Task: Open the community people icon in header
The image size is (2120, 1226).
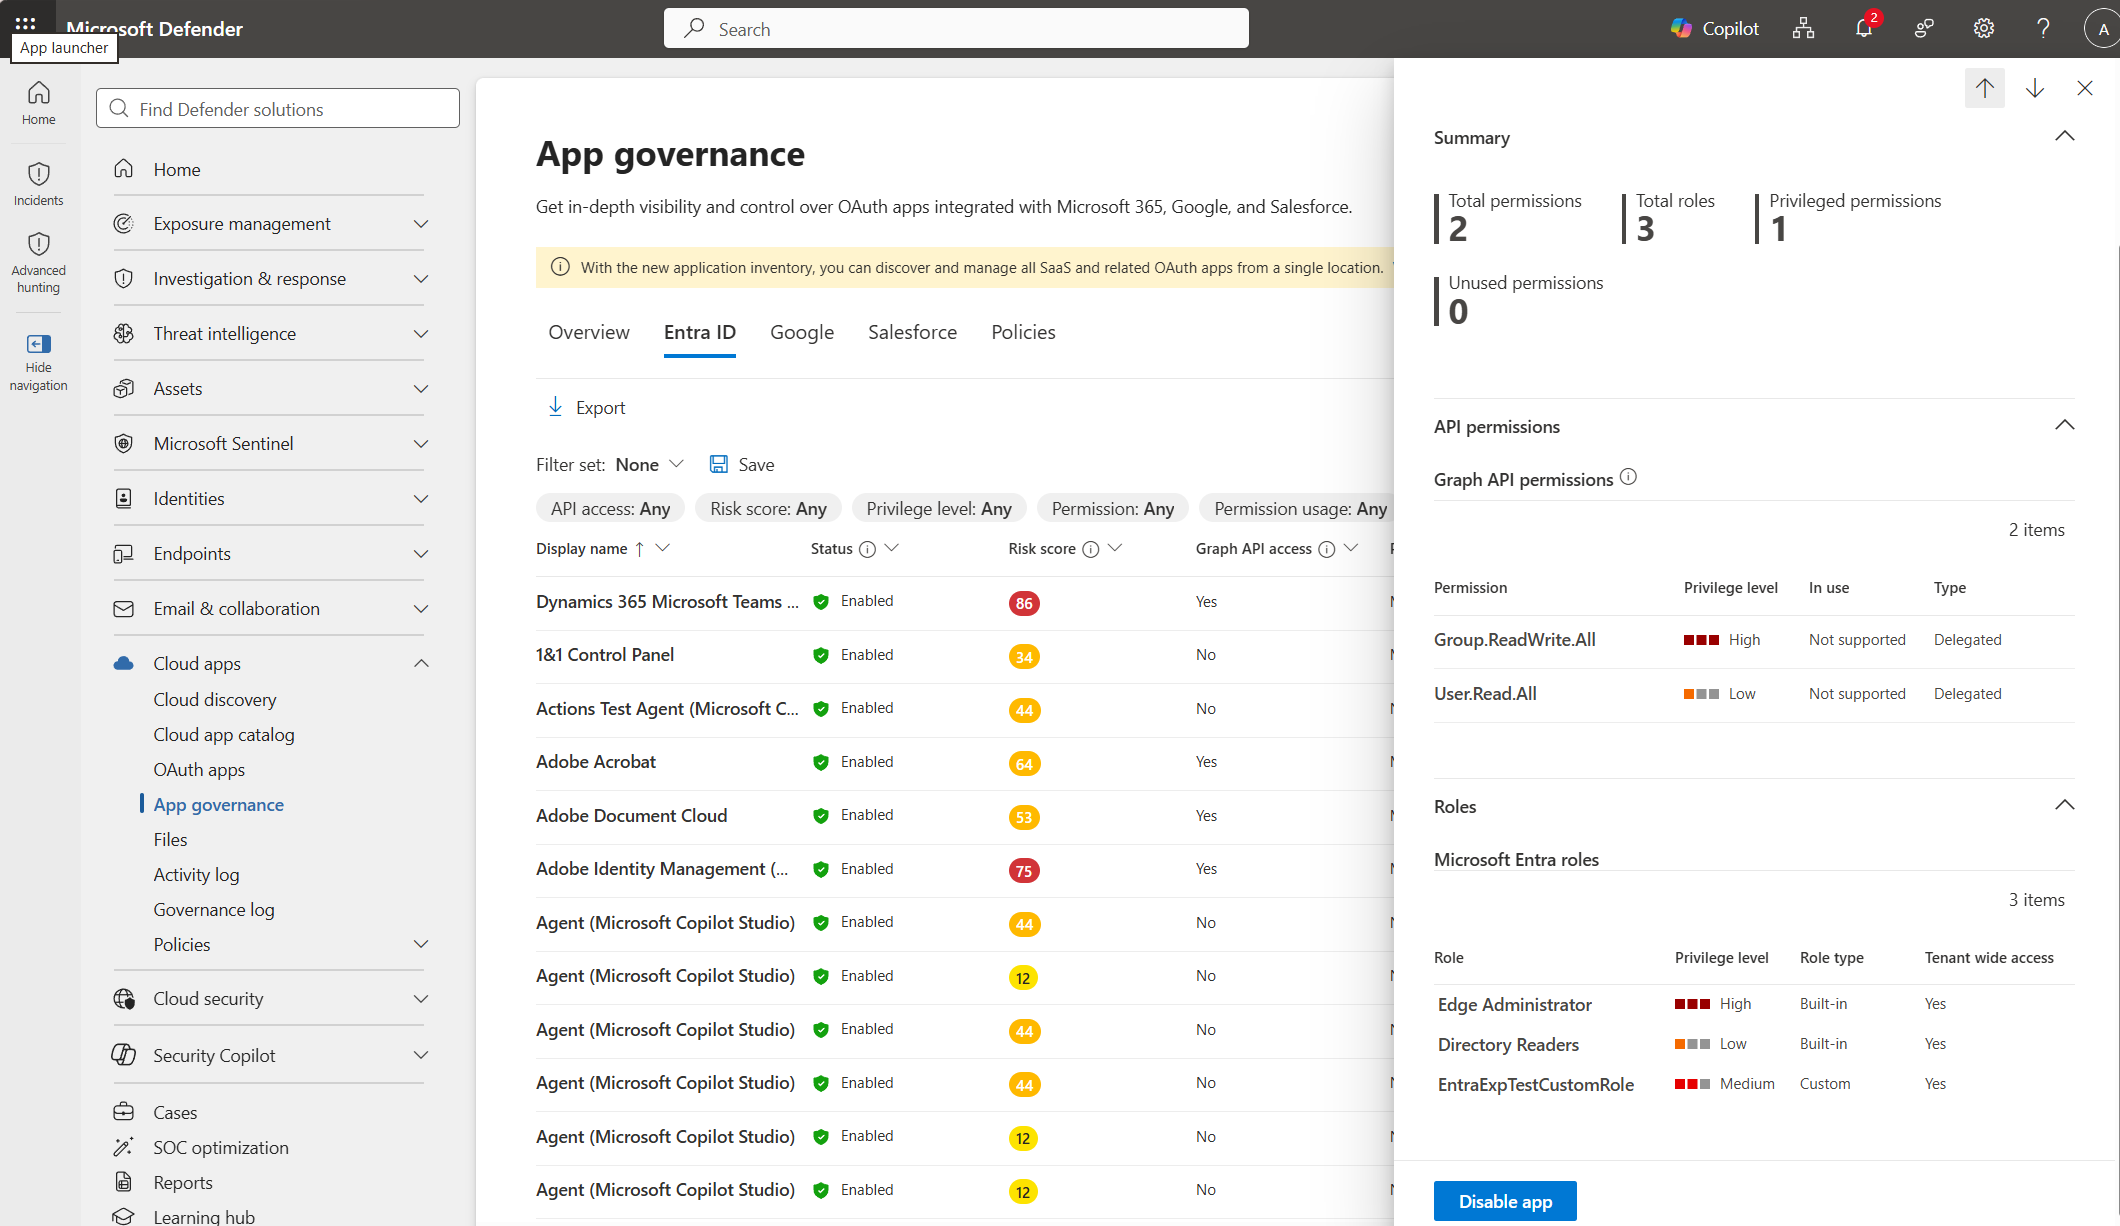Action: [x=1924, y=28]
